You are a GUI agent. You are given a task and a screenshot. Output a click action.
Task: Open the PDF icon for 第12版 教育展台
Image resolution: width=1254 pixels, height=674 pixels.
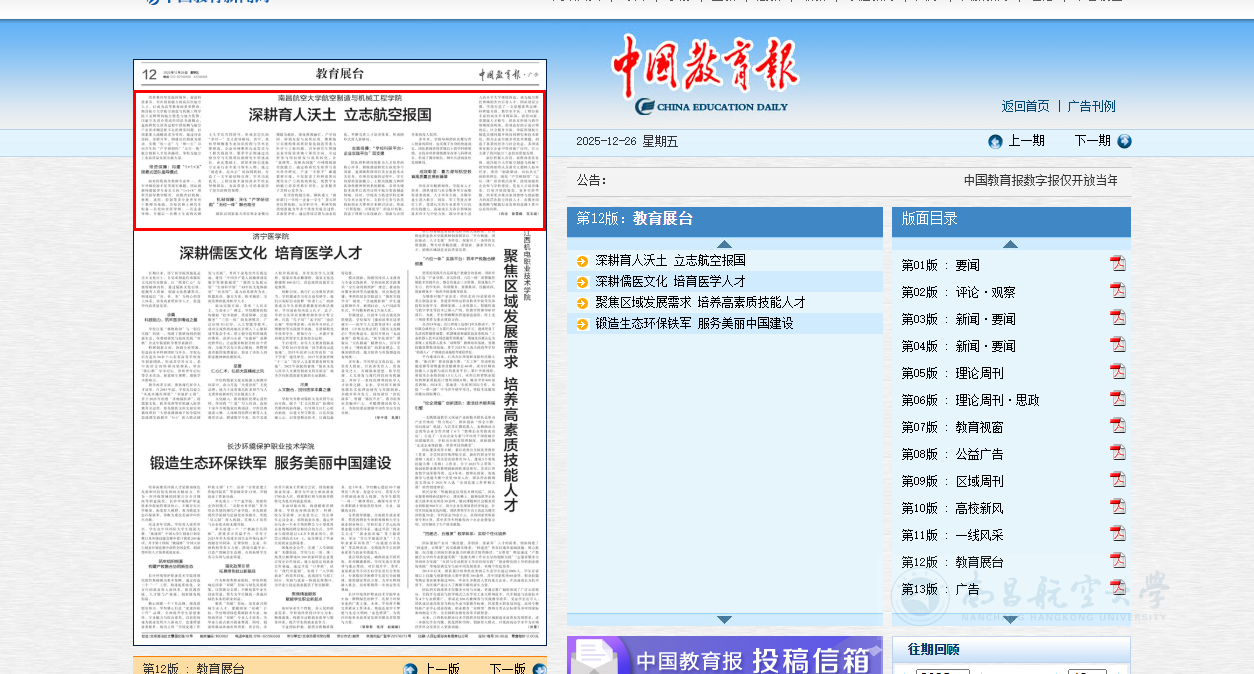[1117, 561]
